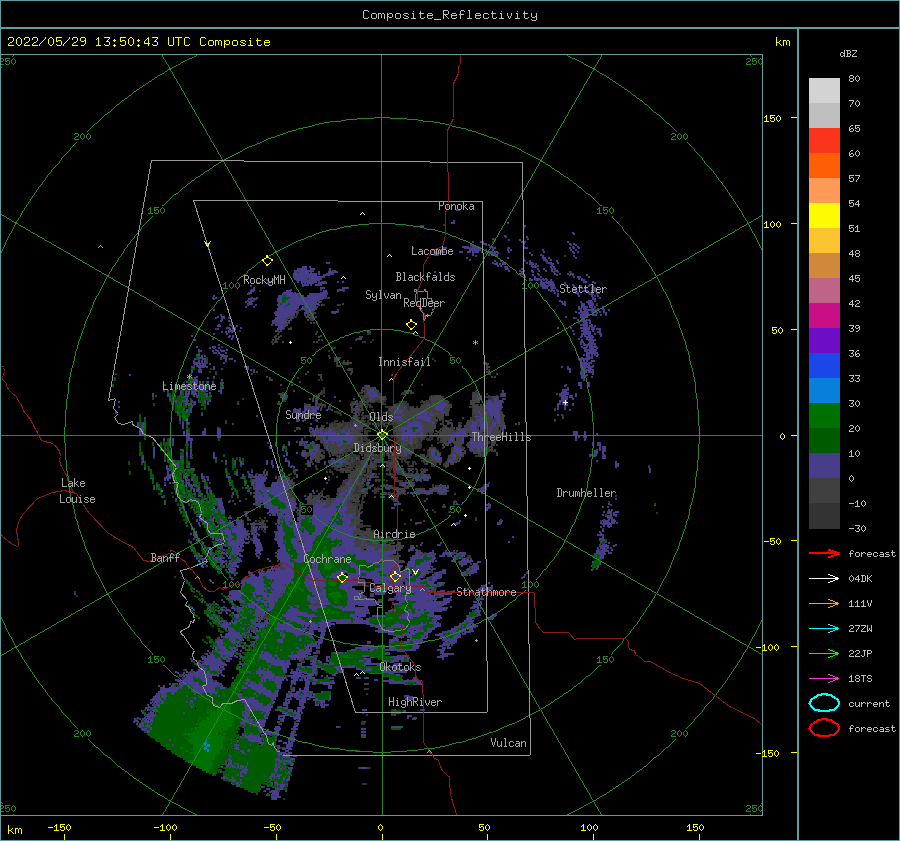900x841 pixels.
Task: Select the yellow diamond marker below Cochrane
Action: 343,577
